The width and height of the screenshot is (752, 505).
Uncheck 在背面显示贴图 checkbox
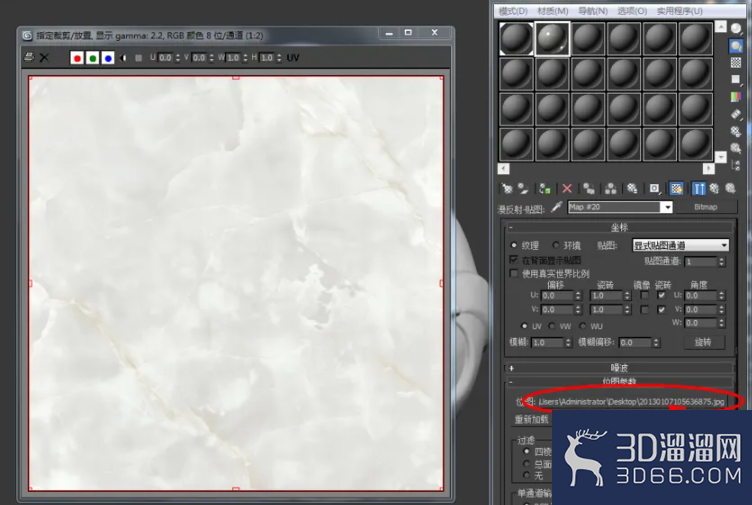514,259
